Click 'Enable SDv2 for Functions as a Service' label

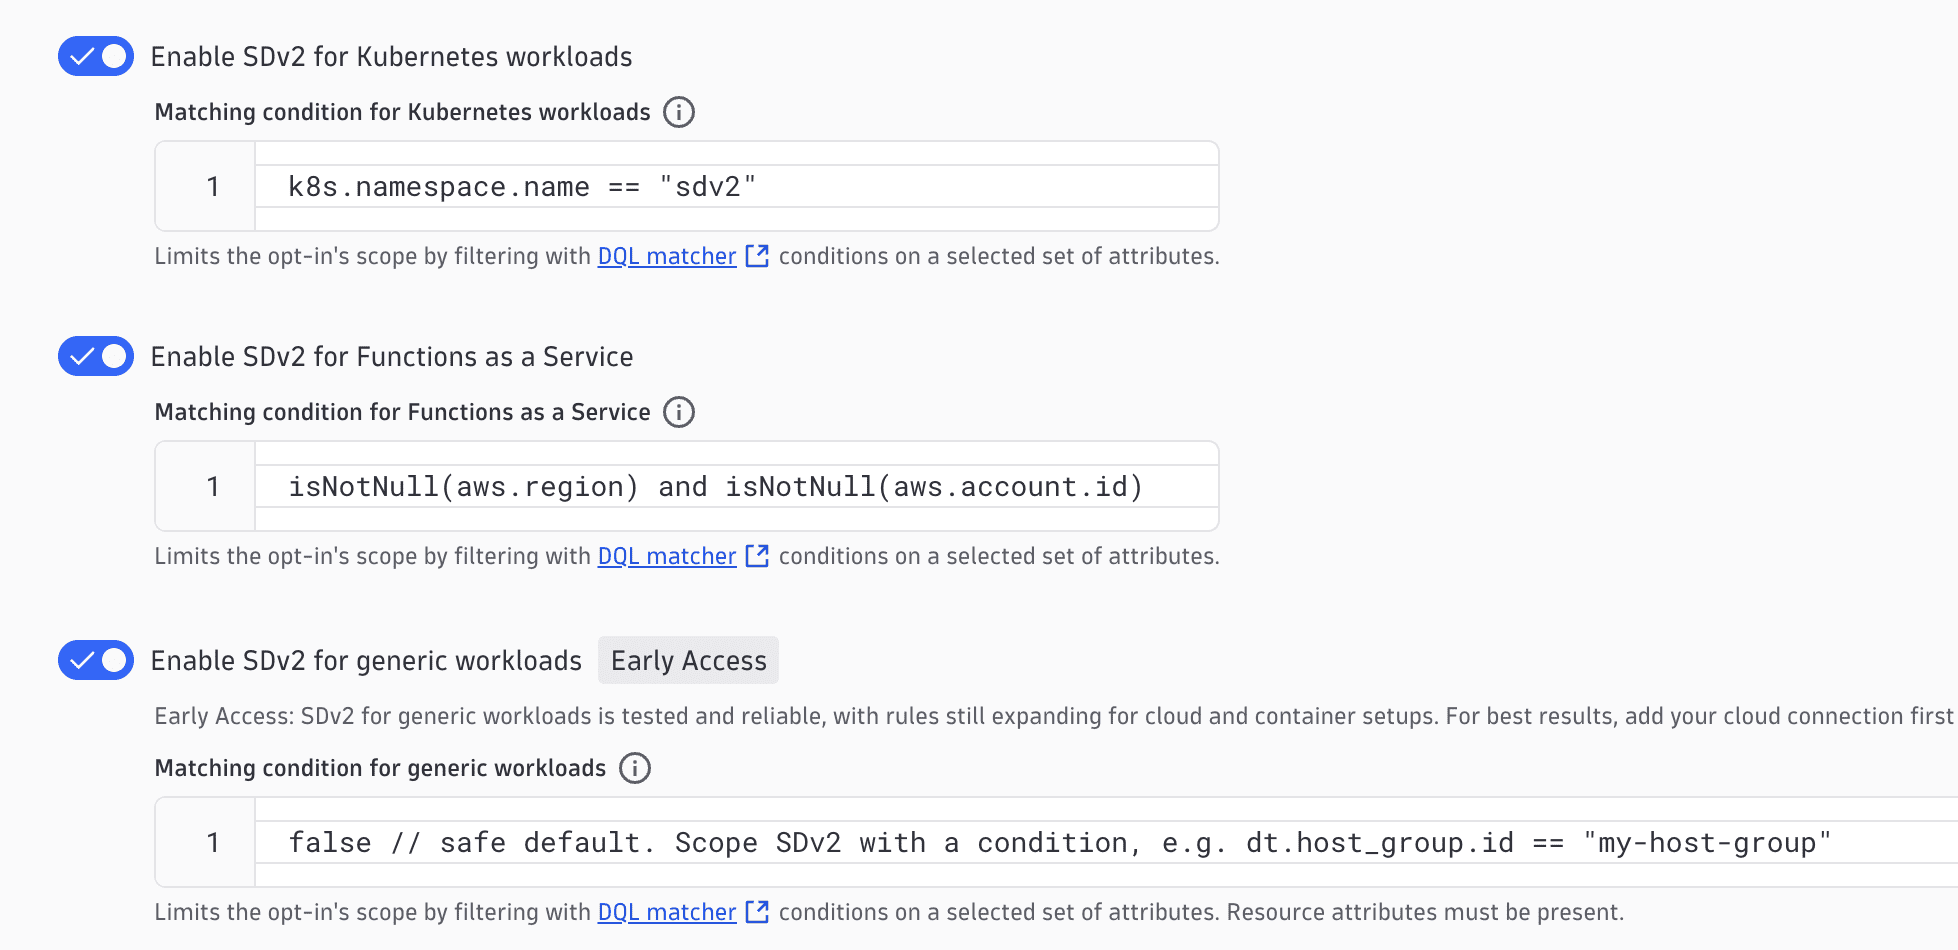pyautogui.click(x=392, y=356)
